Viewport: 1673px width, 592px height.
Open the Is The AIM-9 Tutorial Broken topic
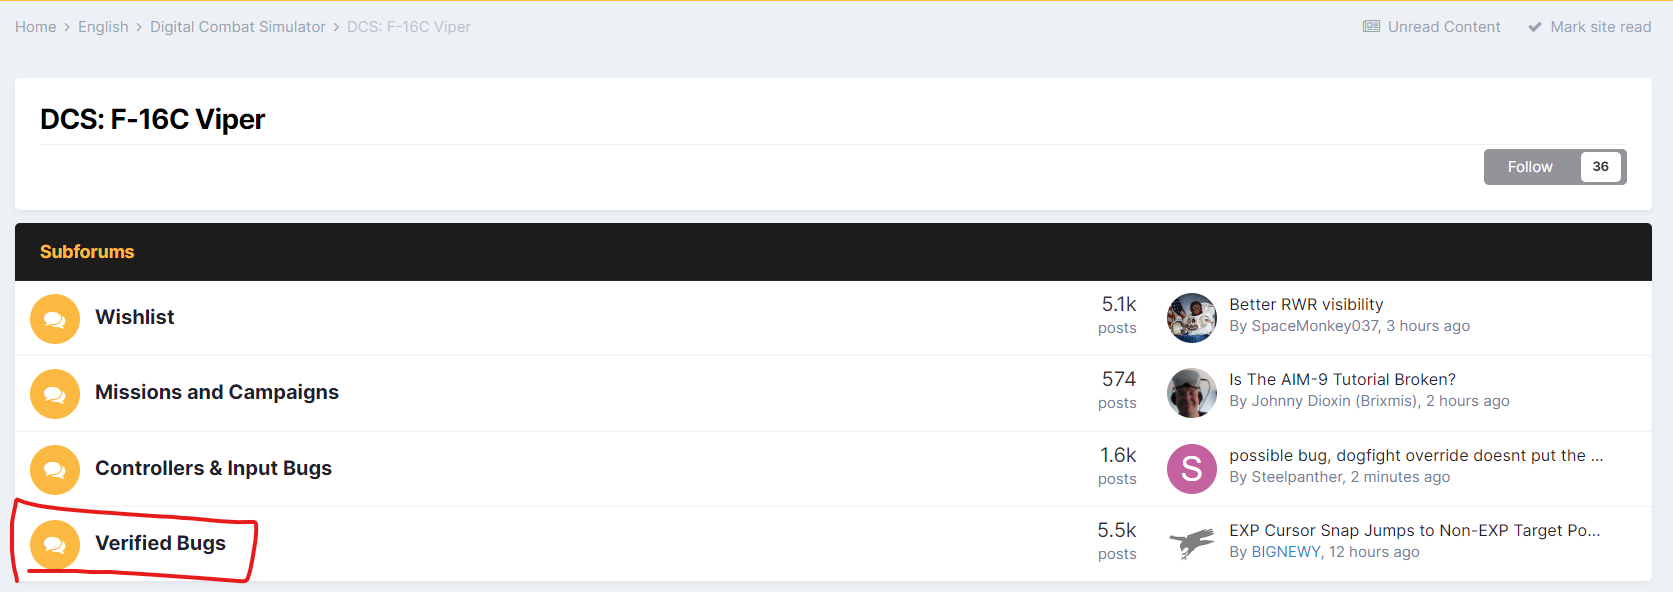pos(1342,379)
